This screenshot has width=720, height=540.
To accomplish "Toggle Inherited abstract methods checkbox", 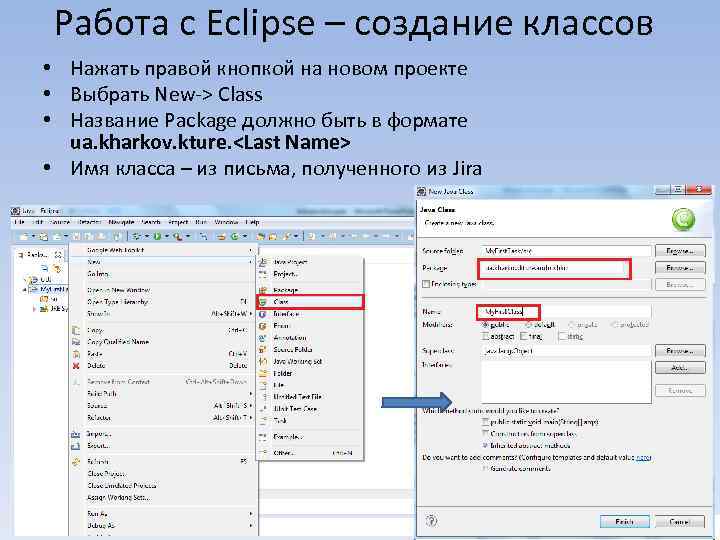I will (485, 445).
